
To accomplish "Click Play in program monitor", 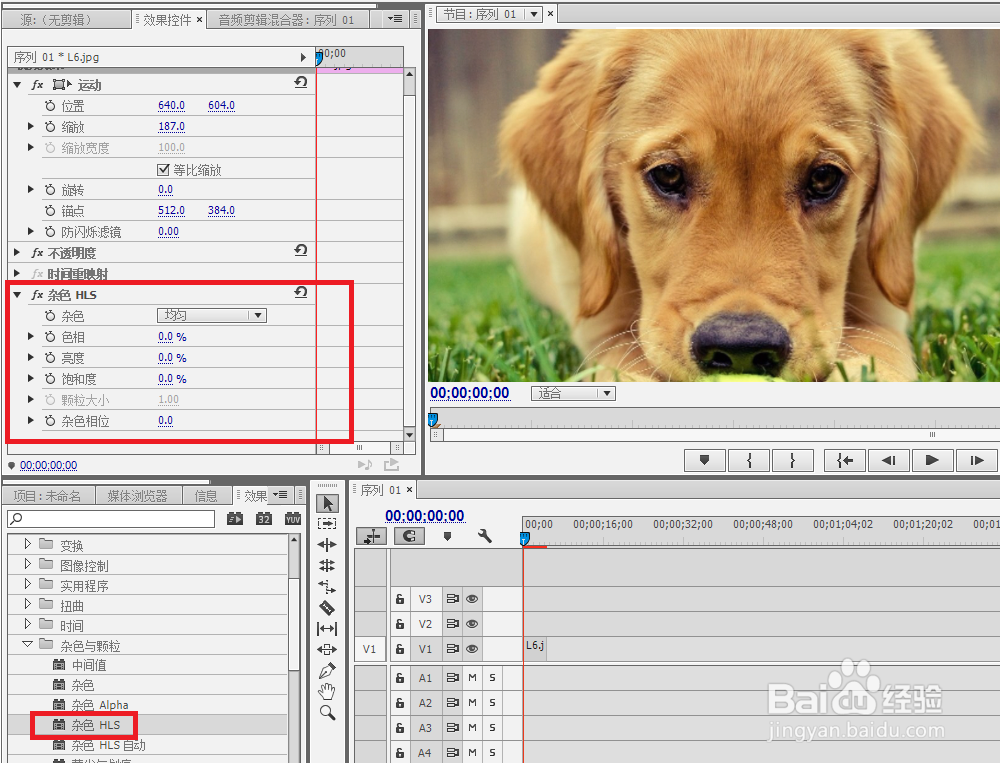I will coord(932,460).
